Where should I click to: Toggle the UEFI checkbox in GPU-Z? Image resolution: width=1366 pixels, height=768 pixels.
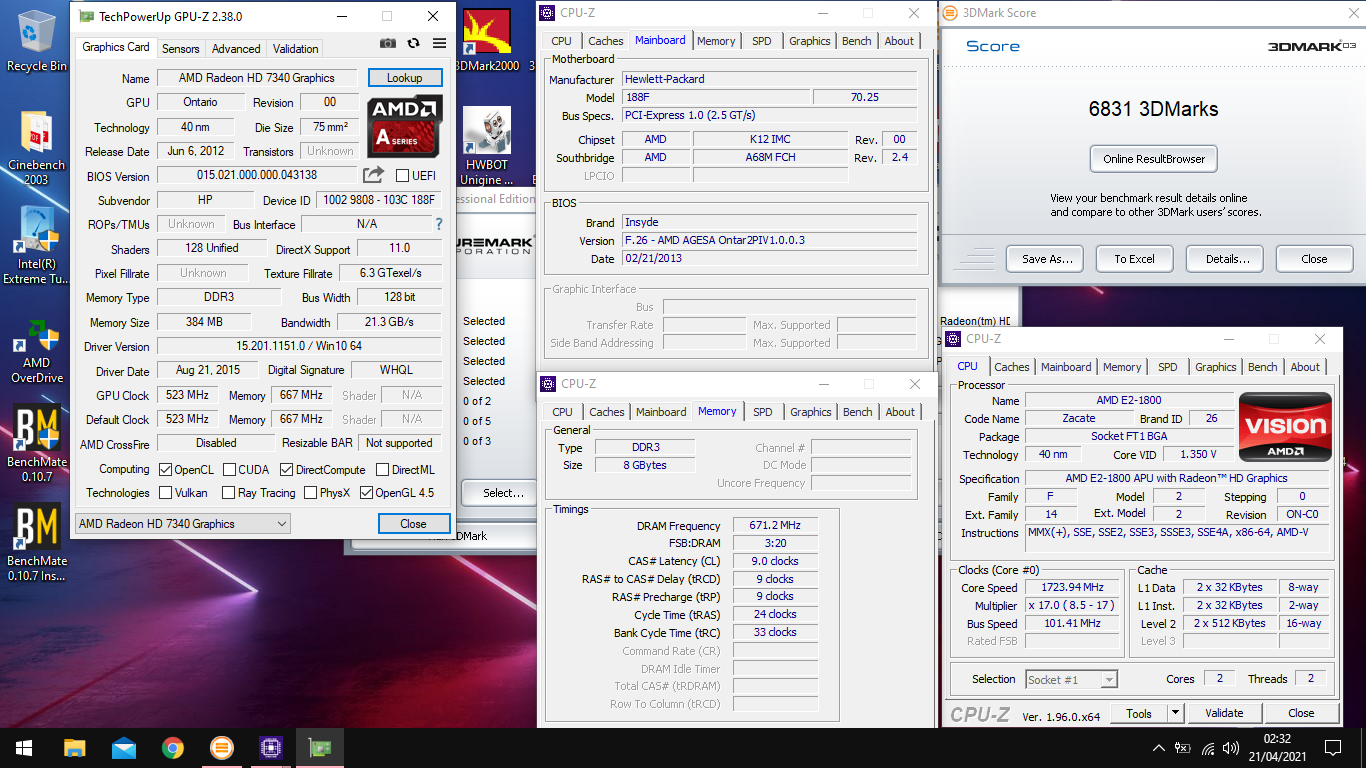tap(402, 176)
